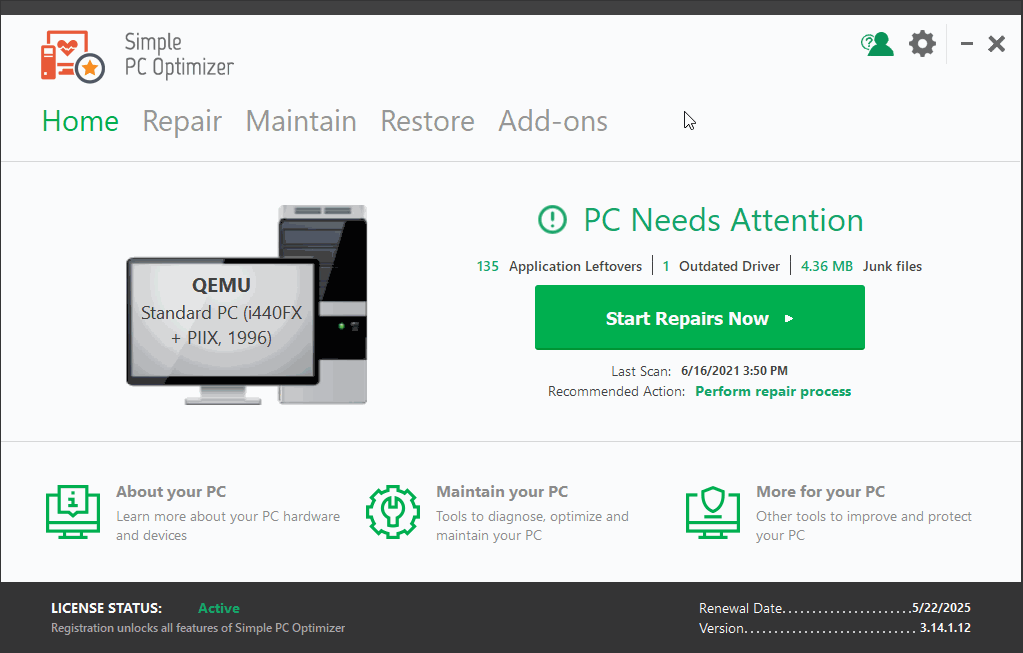The height and width of the screenshot is (653, 1023).
Task: Switch to the Home tab
Action: (80, 121)
